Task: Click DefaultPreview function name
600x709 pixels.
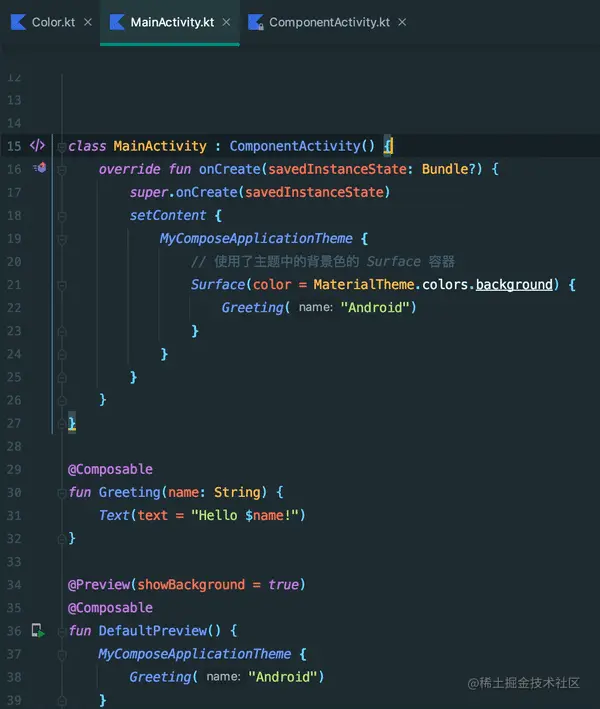Action: click(152, 631)
